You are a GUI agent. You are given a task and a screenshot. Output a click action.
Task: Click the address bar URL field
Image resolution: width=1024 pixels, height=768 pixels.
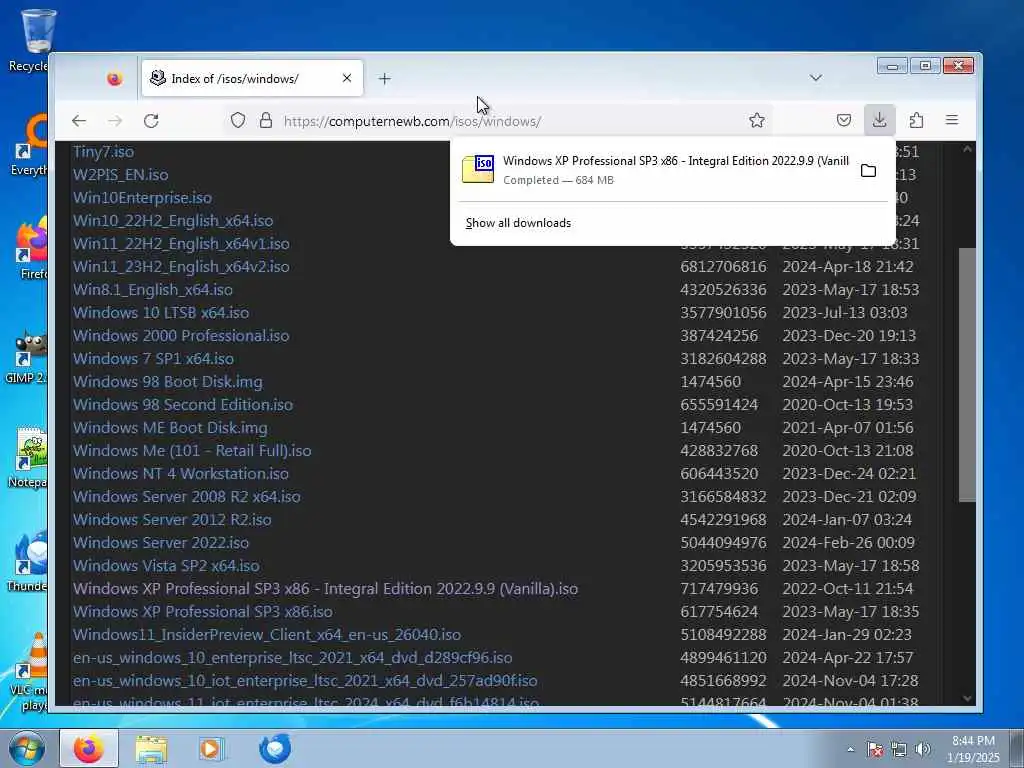[x=498, y=121]
